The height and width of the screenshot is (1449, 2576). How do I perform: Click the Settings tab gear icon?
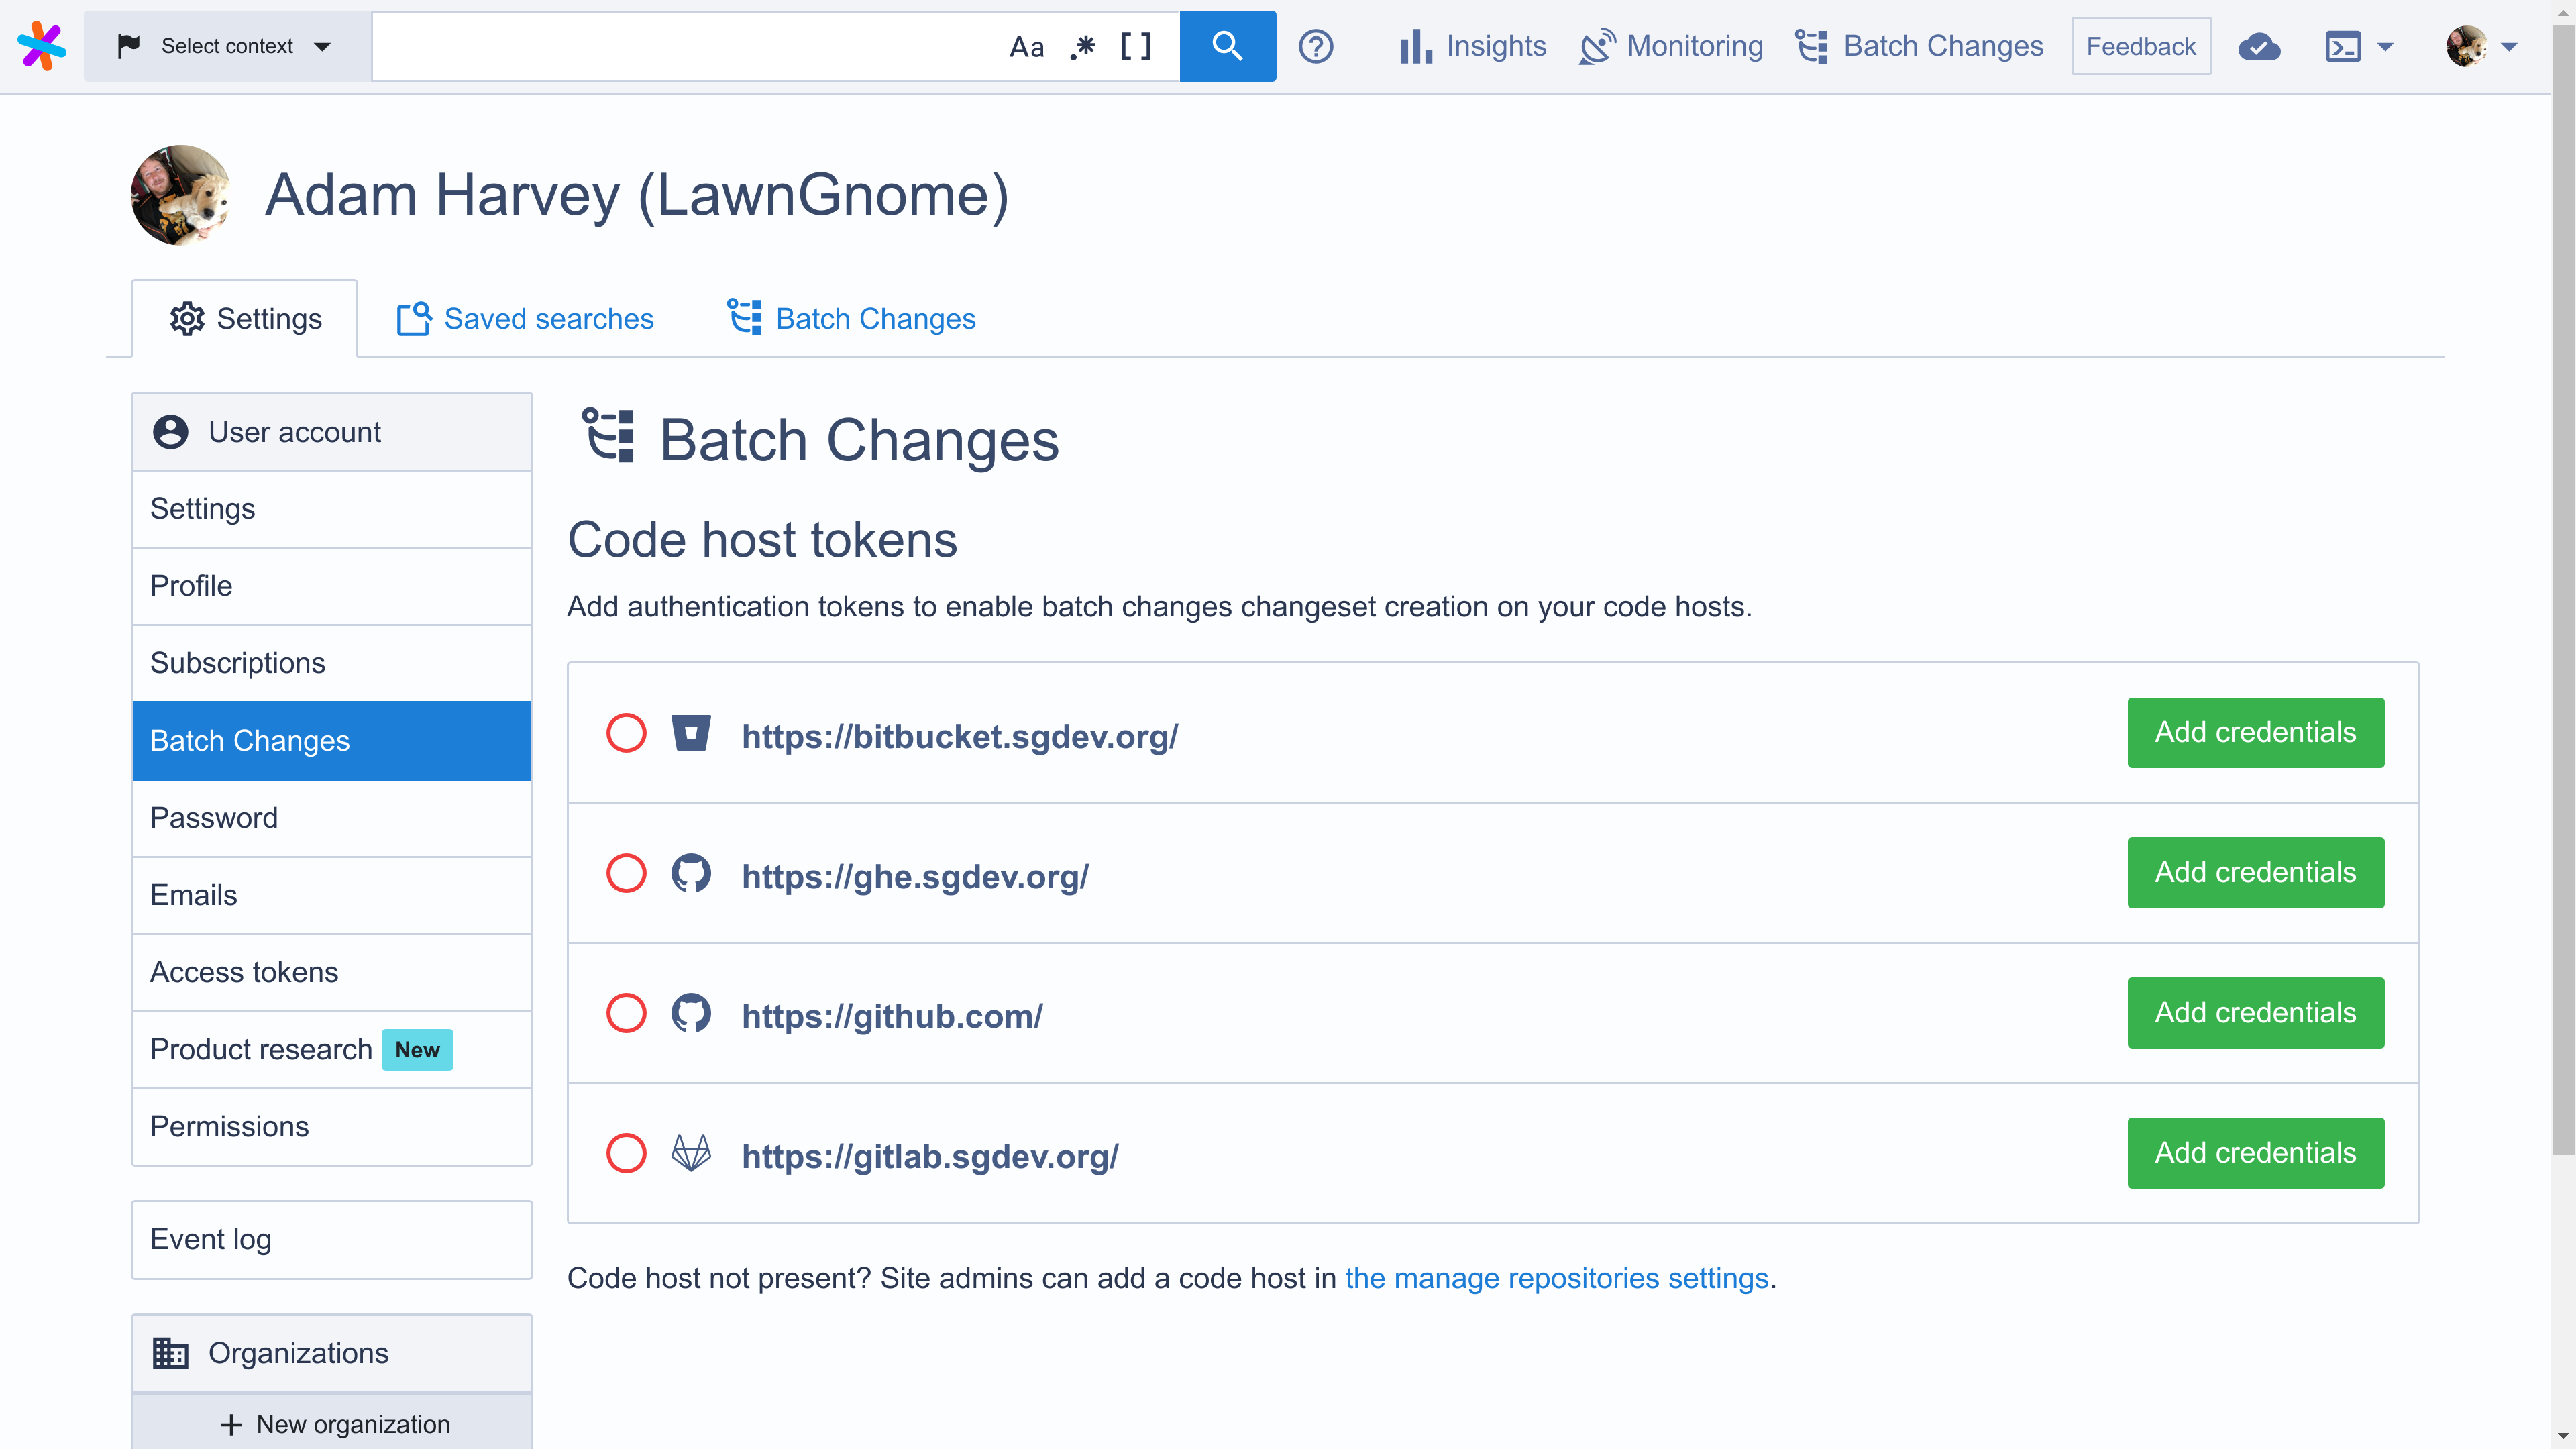point(187,319)
